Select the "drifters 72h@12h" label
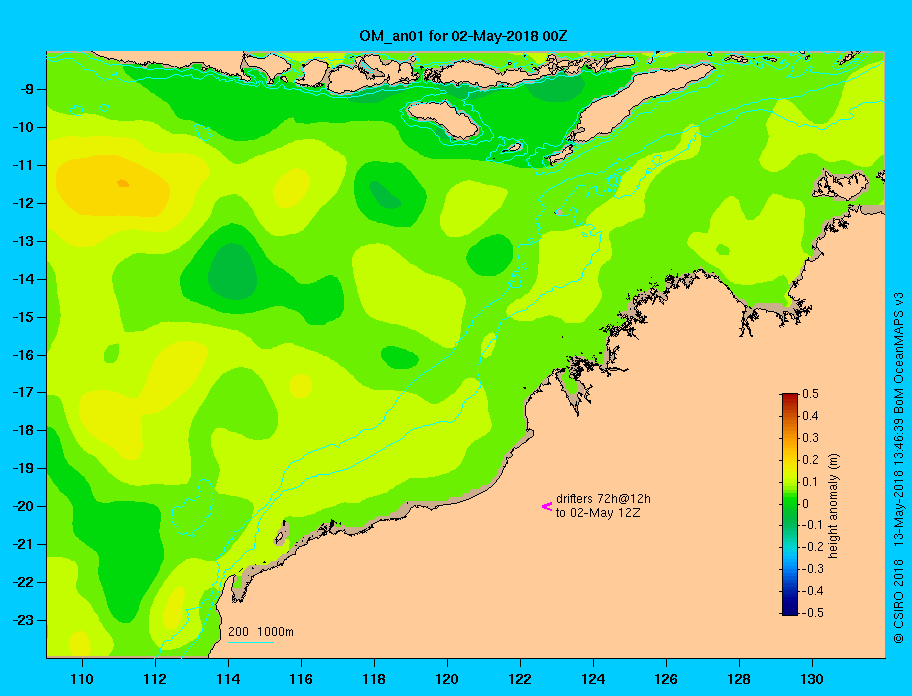Screen dimensions: 912x696 [x=603, y=499]
